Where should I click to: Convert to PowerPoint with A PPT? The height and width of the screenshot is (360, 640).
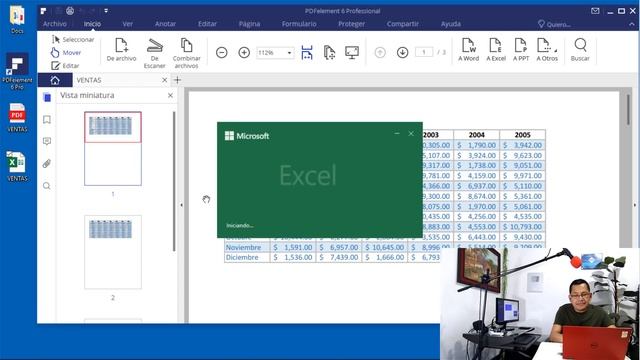point(521,50)
